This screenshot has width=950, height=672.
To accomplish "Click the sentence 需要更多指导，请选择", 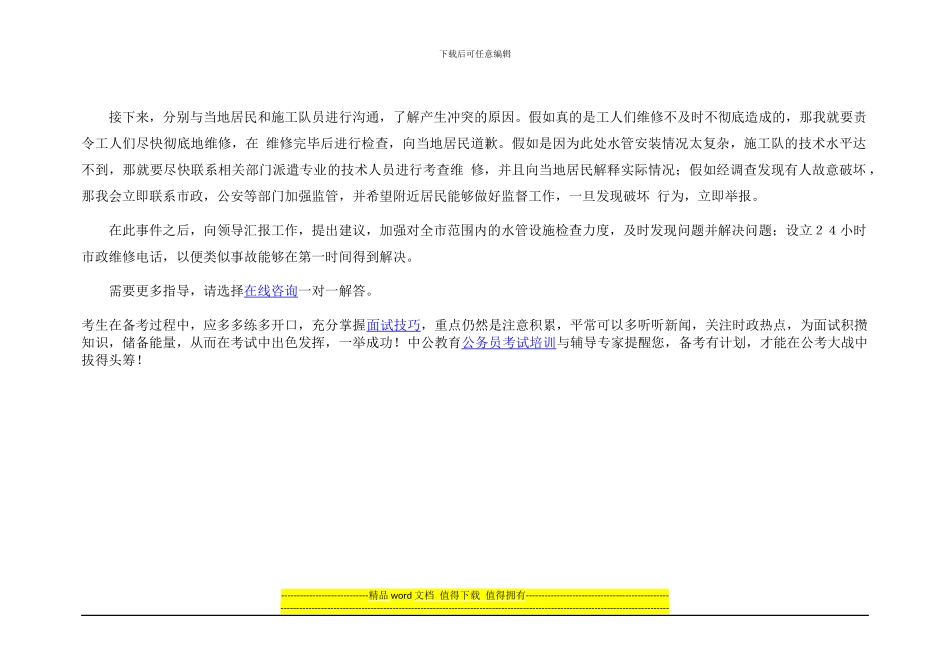I will pyautogui.click(x=176, y=291).
